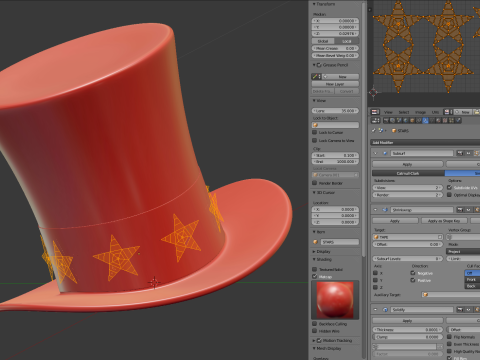Enable Hidden Wire checkbox
480x360 pixels.
click(x=314, y=331)
